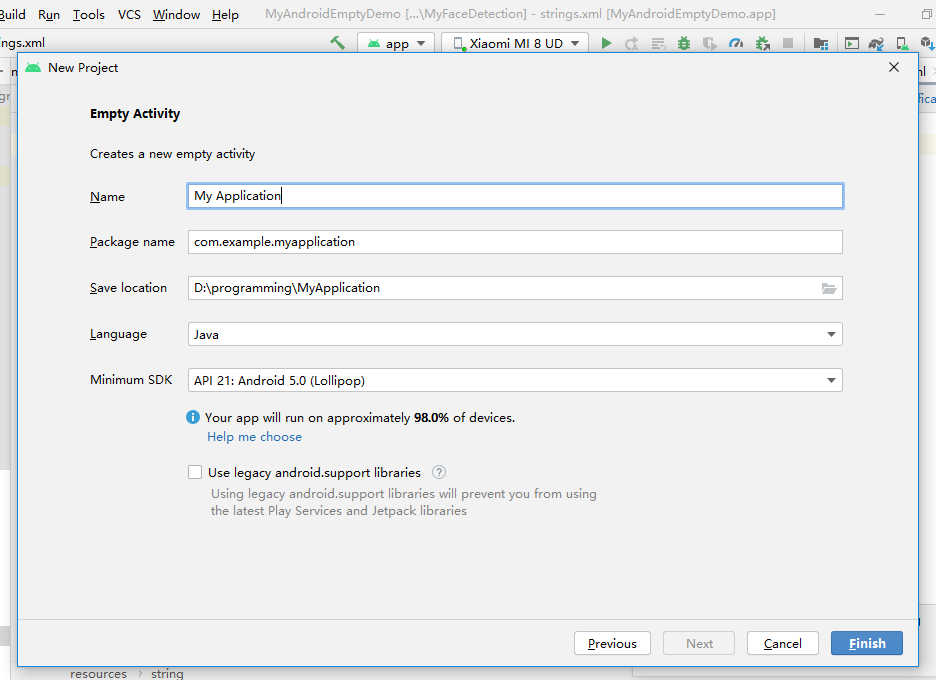
Task: Click into the Name input field
Action: pyautogui.click(x=515, y=196)
